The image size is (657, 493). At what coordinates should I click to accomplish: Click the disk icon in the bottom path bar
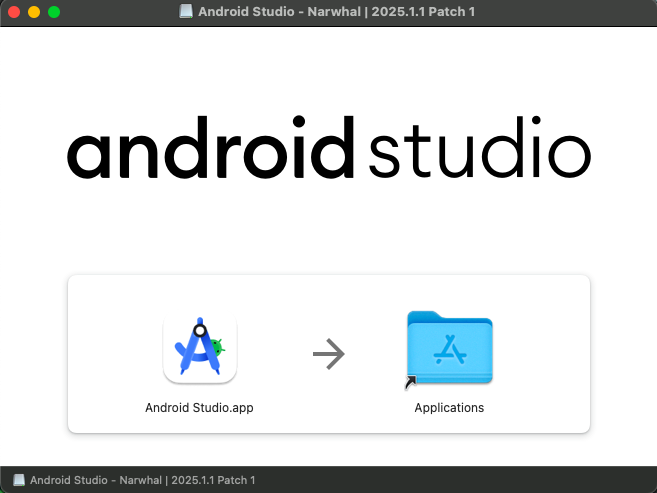pos(19,480)
